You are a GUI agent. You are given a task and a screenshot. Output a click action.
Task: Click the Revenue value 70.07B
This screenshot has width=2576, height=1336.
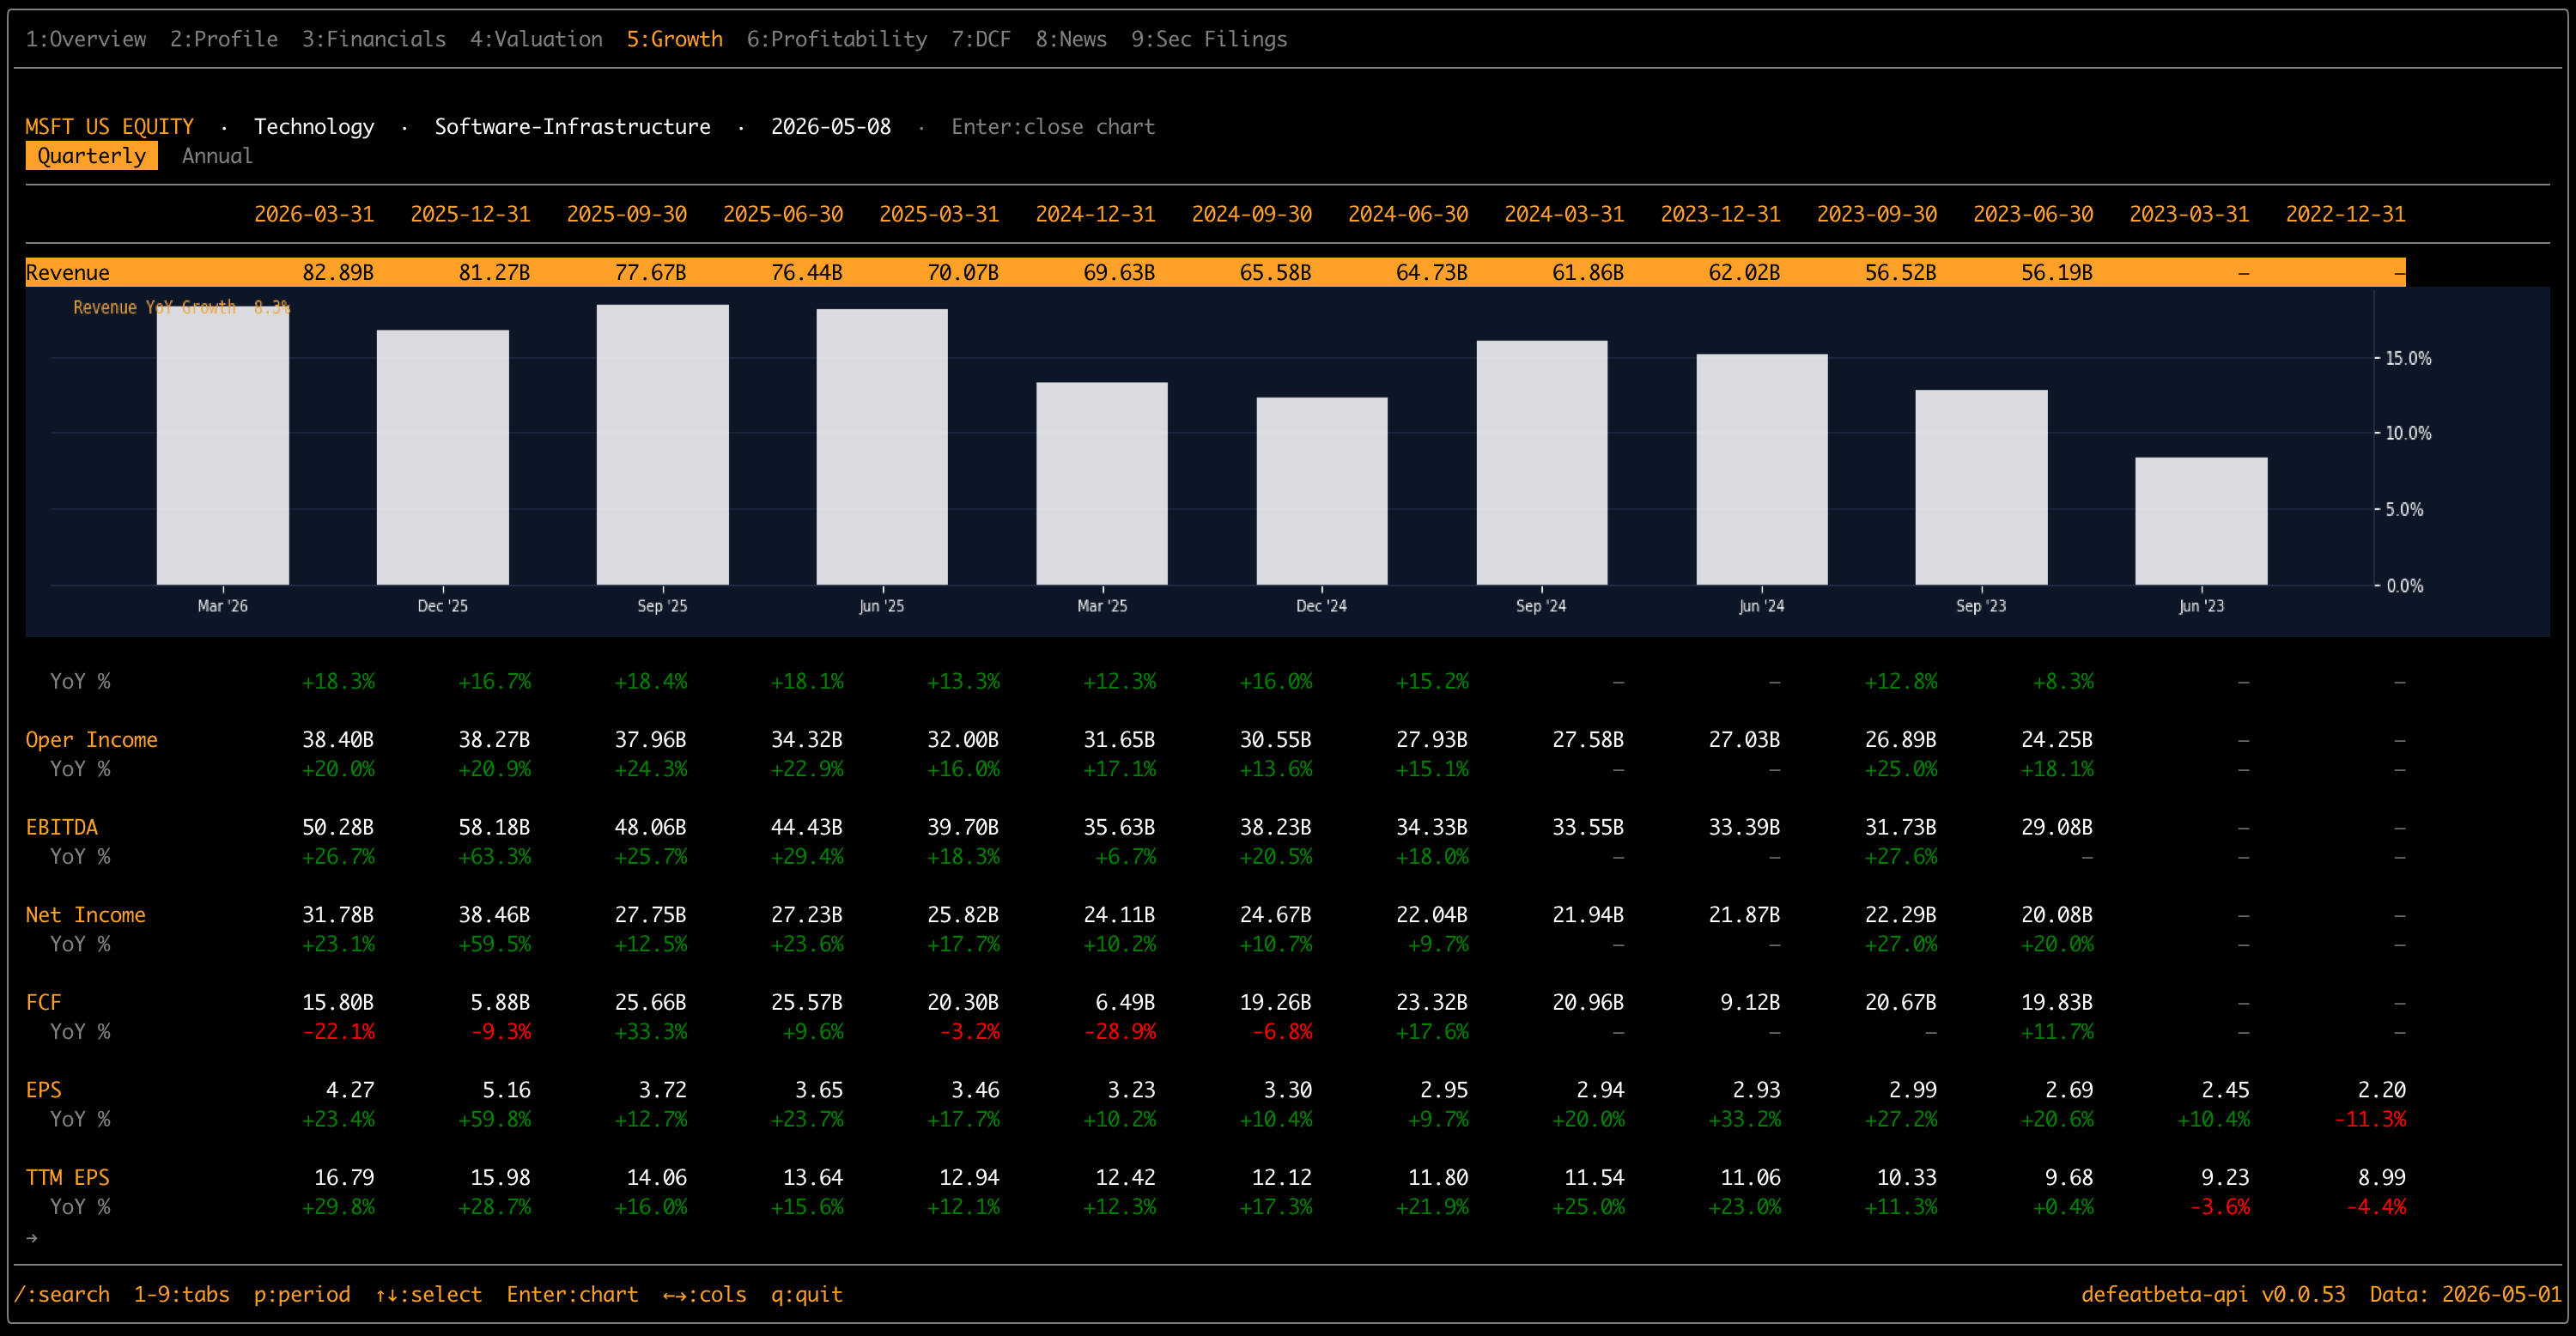pos(963,272)
